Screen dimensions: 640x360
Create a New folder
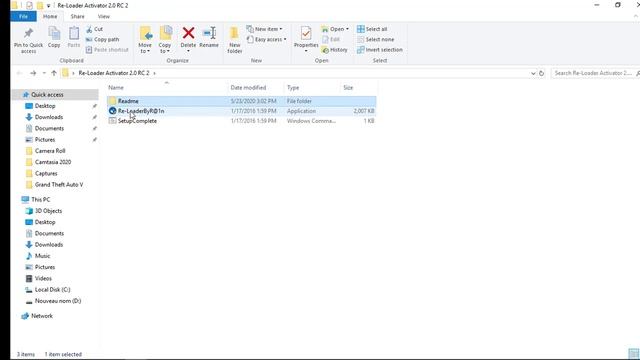point(234,40)
